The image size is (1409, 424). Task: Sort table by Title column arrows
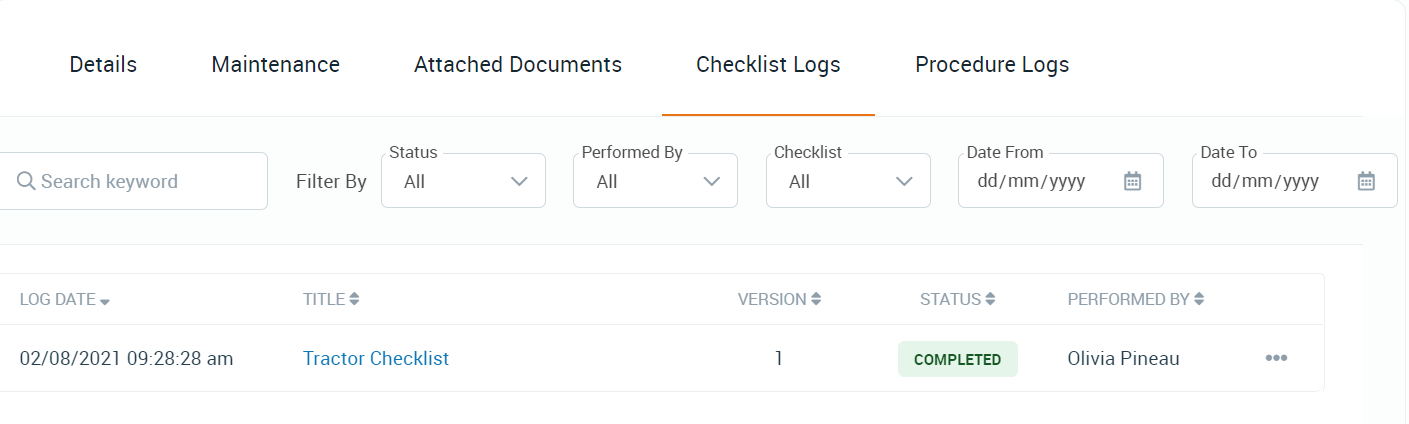click(354, 299)
